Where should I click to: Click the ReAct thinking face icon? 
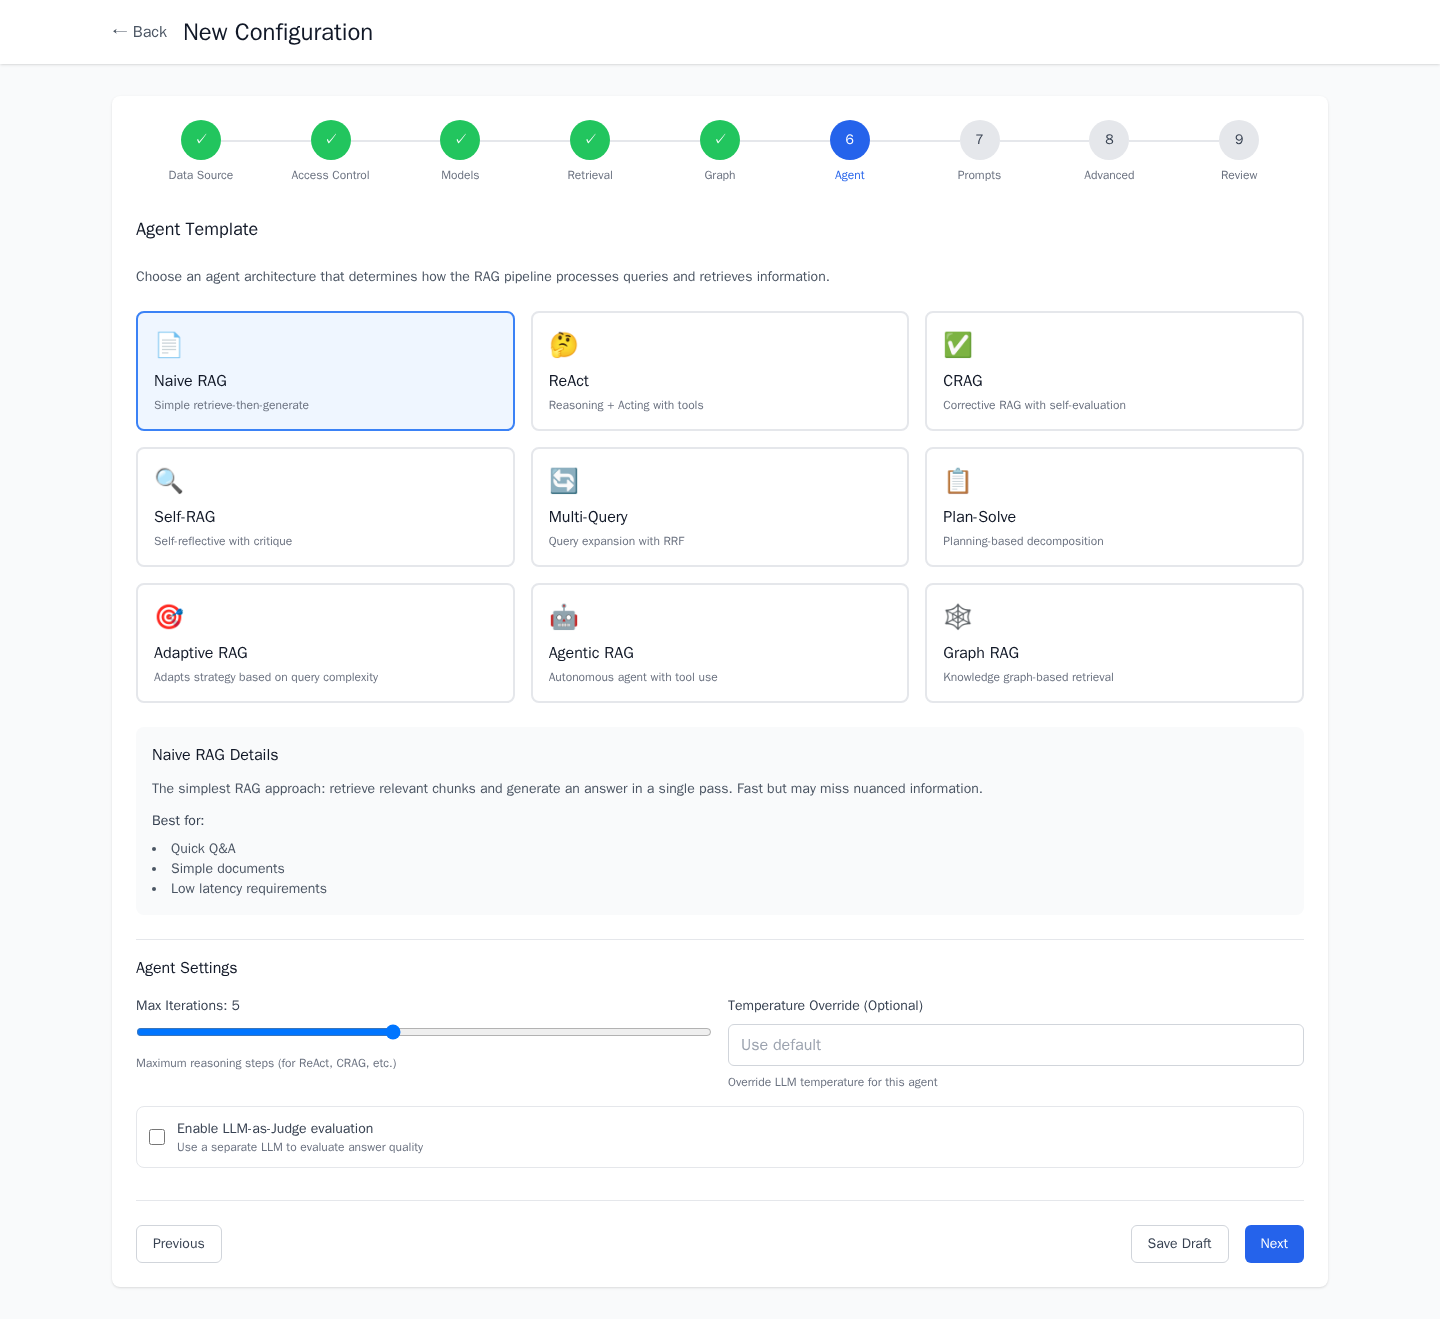click(563, 345)
